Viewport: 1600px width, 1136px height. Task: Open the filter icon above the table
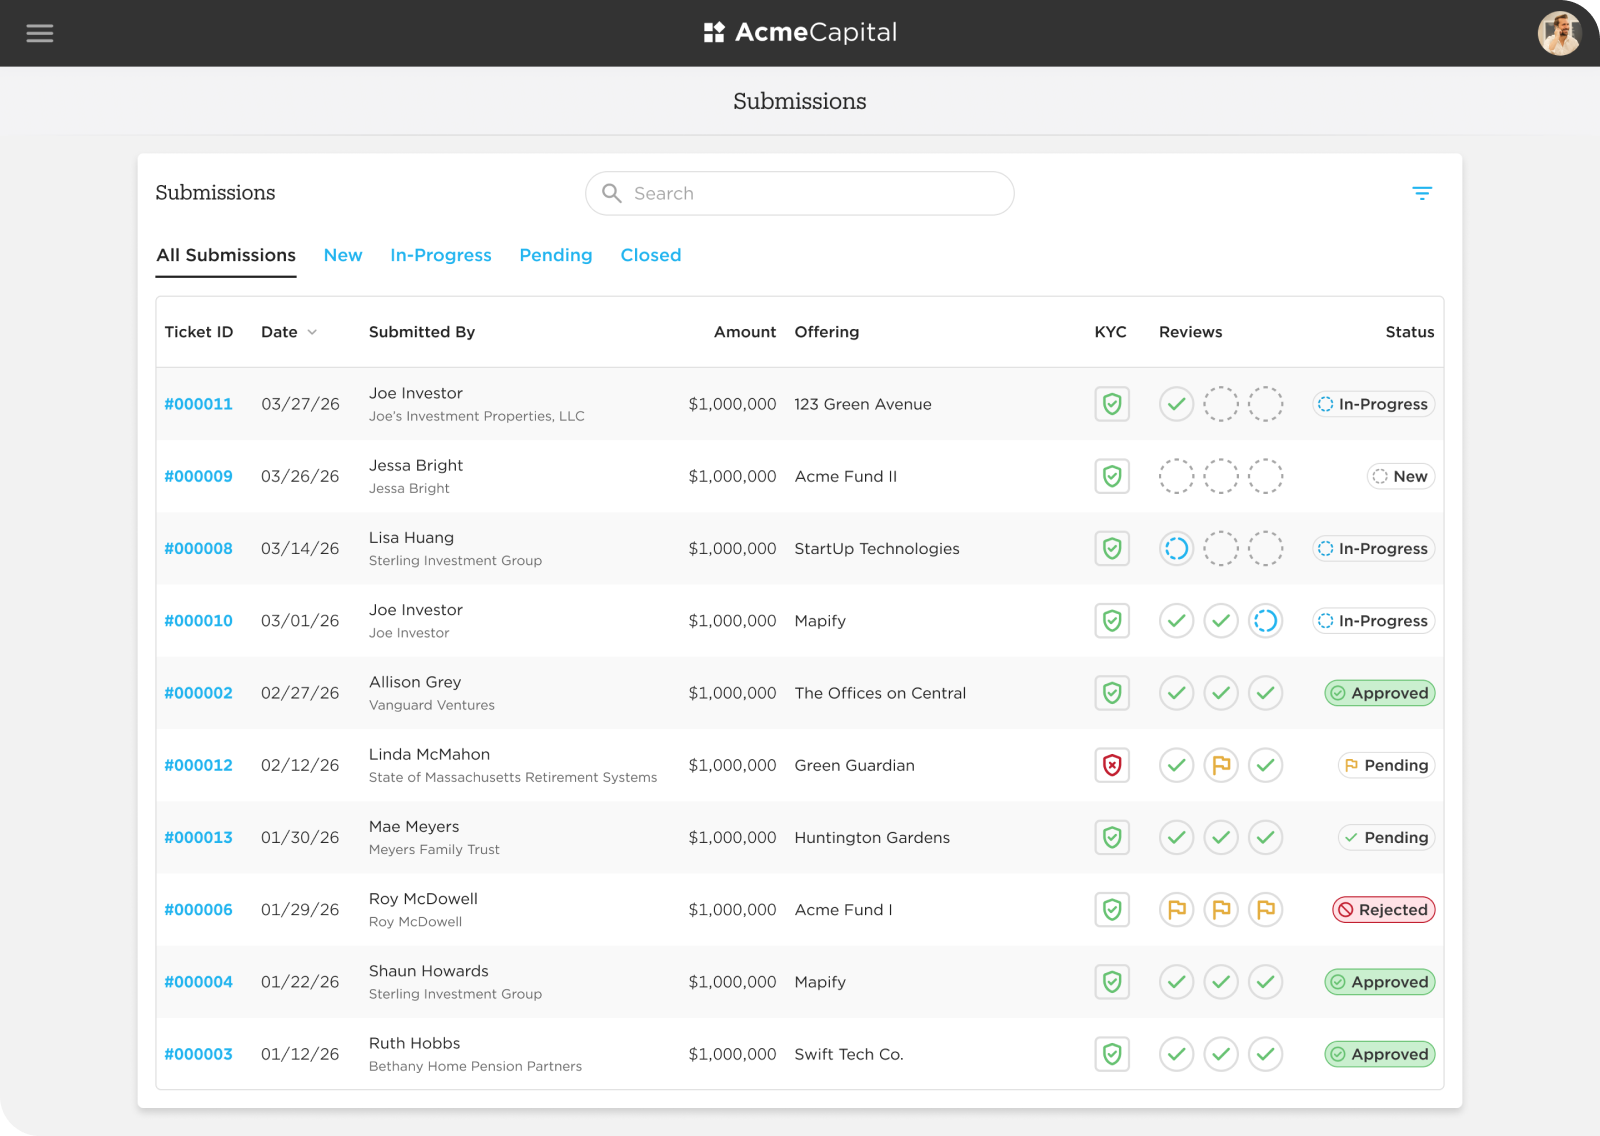(x=1422, y=193)
